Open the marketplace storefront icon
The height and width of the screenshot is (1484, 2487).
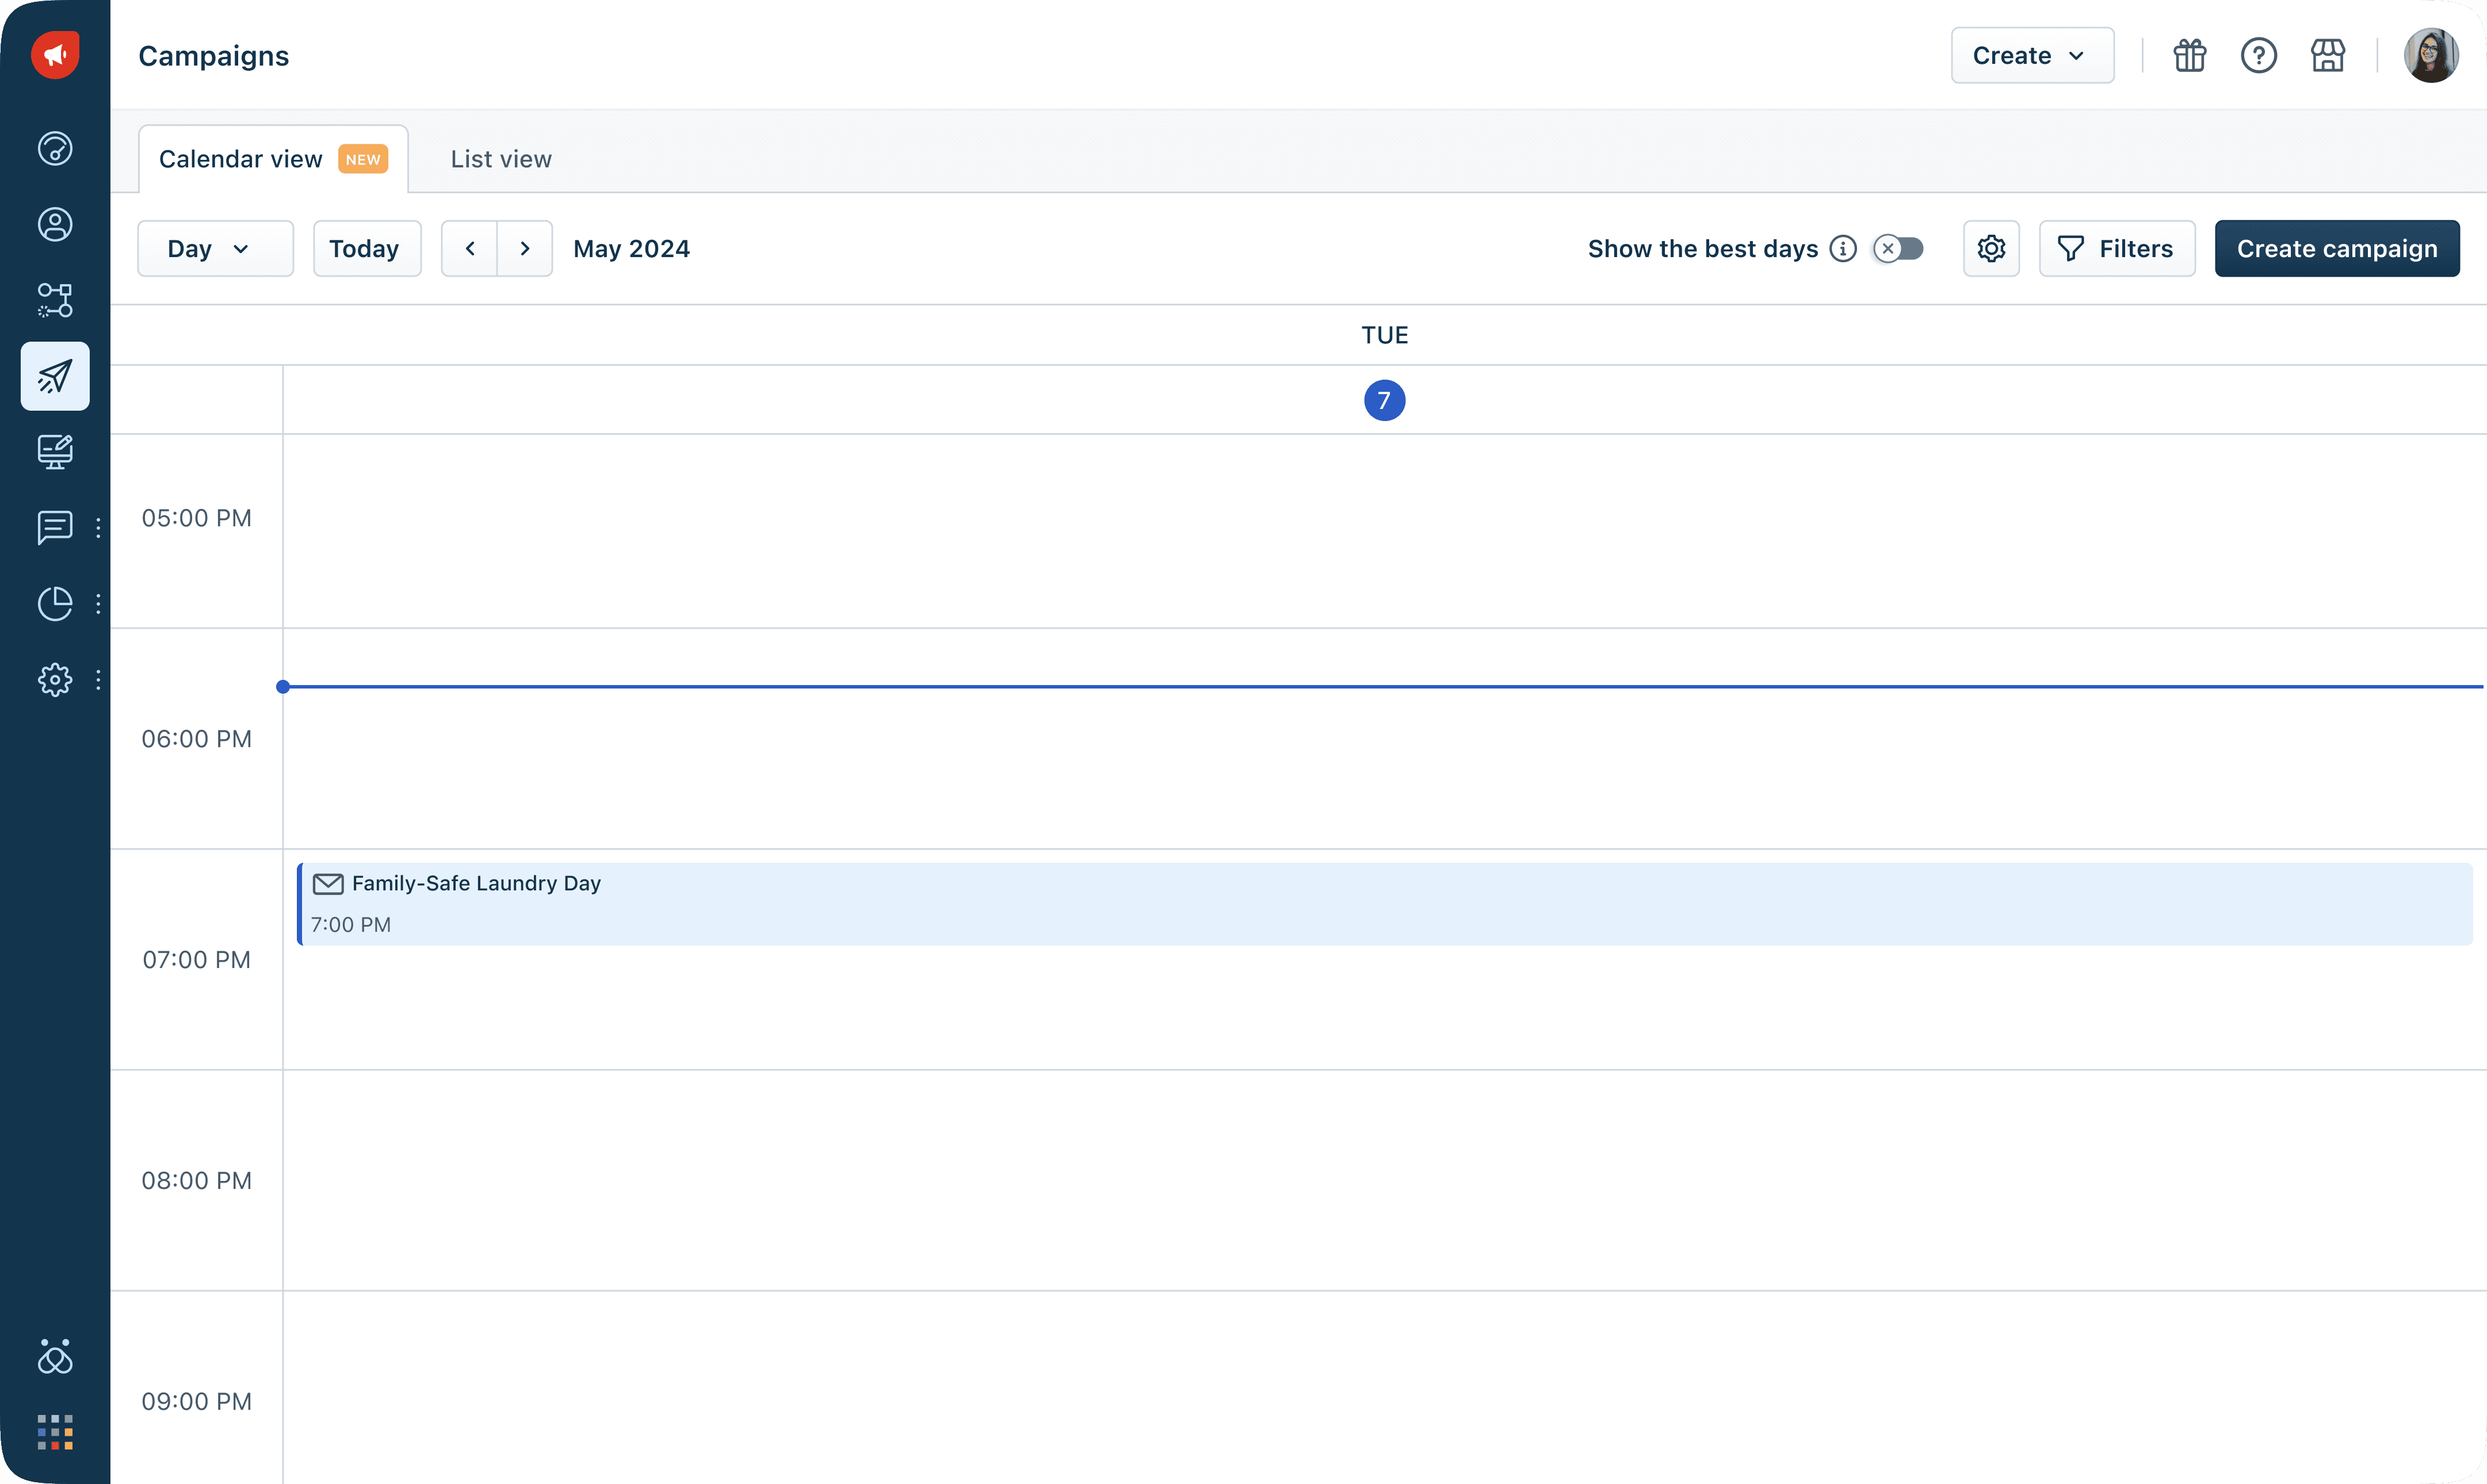coord(2327,55)
